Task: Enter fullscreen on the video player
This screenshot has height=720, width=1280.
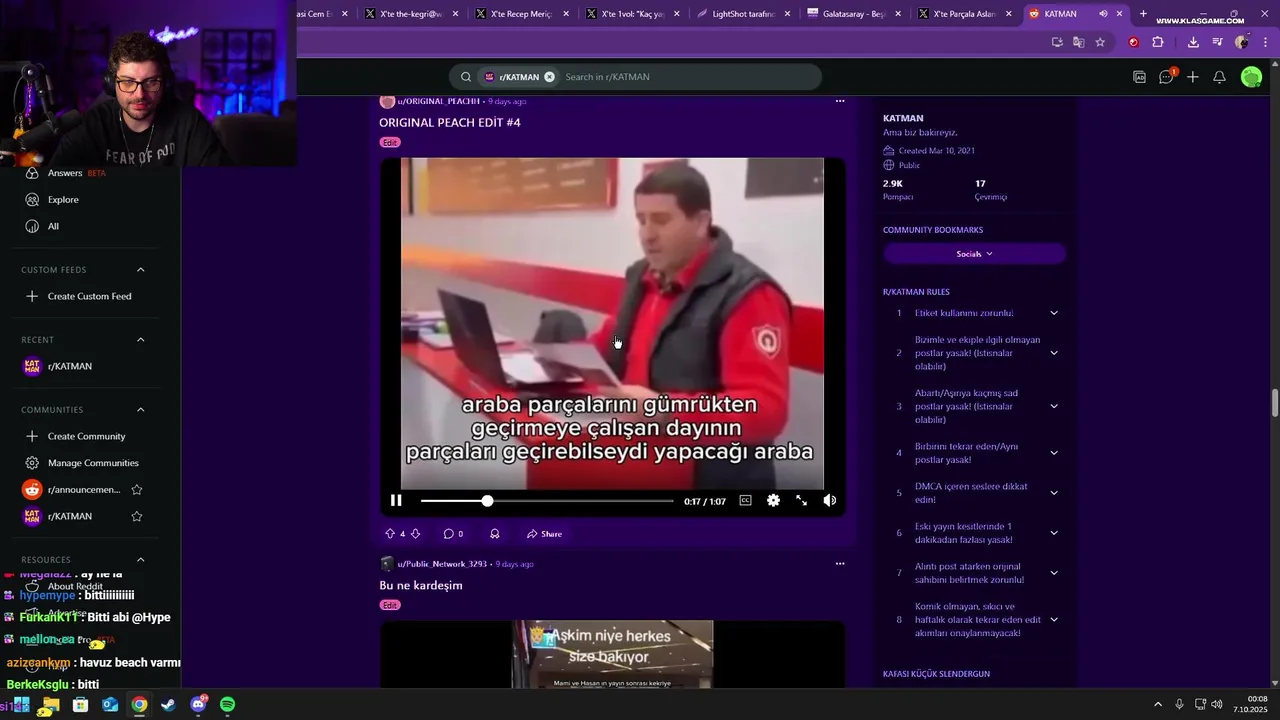Action: (801, 501)
